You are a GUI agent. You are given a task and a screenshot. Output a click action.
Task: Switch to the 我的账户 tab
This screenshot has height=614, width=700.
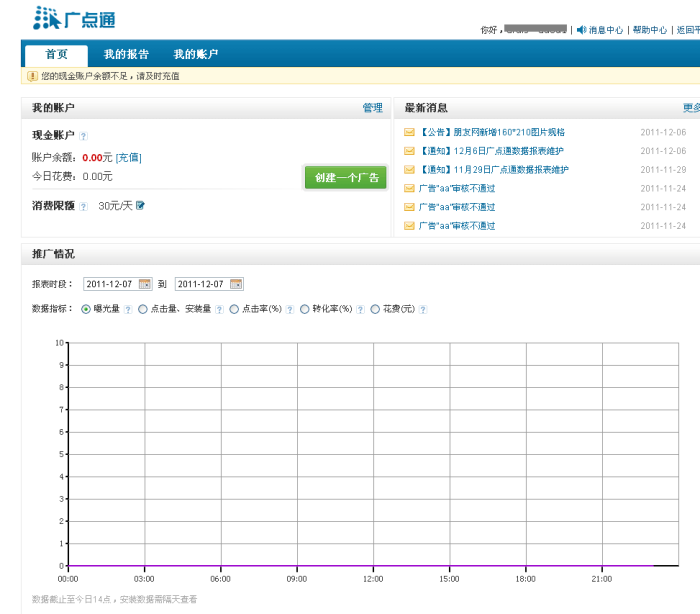pyautogui.click(x=195, y=55)
